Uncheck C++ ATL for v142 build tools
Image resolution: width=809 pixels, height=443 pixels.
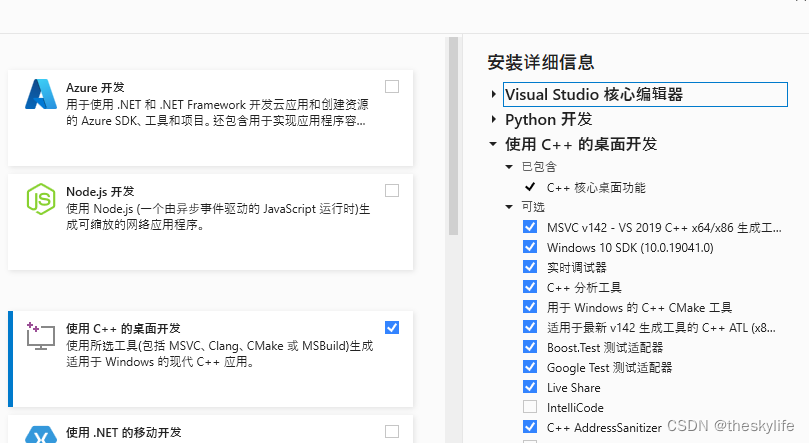point(530,327)
